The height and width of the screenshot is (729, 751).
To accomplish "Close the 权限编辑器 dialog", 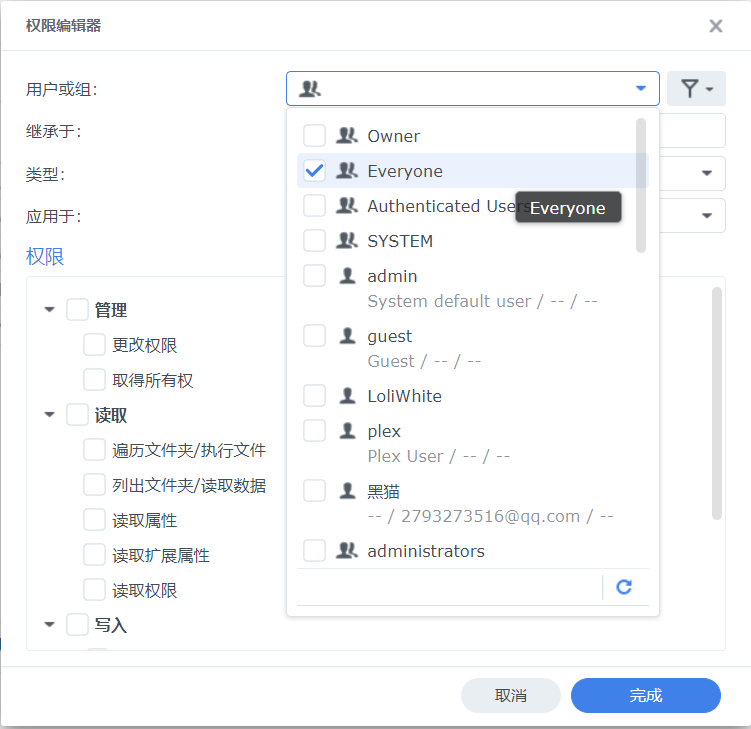I will coord(716,26).
